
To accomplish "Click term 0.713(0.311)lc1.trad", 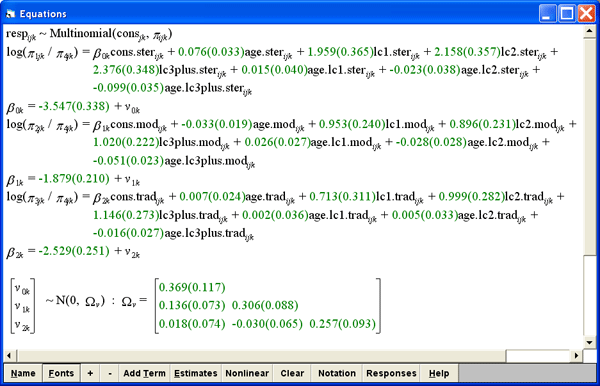I will click(x=367, y=197).
